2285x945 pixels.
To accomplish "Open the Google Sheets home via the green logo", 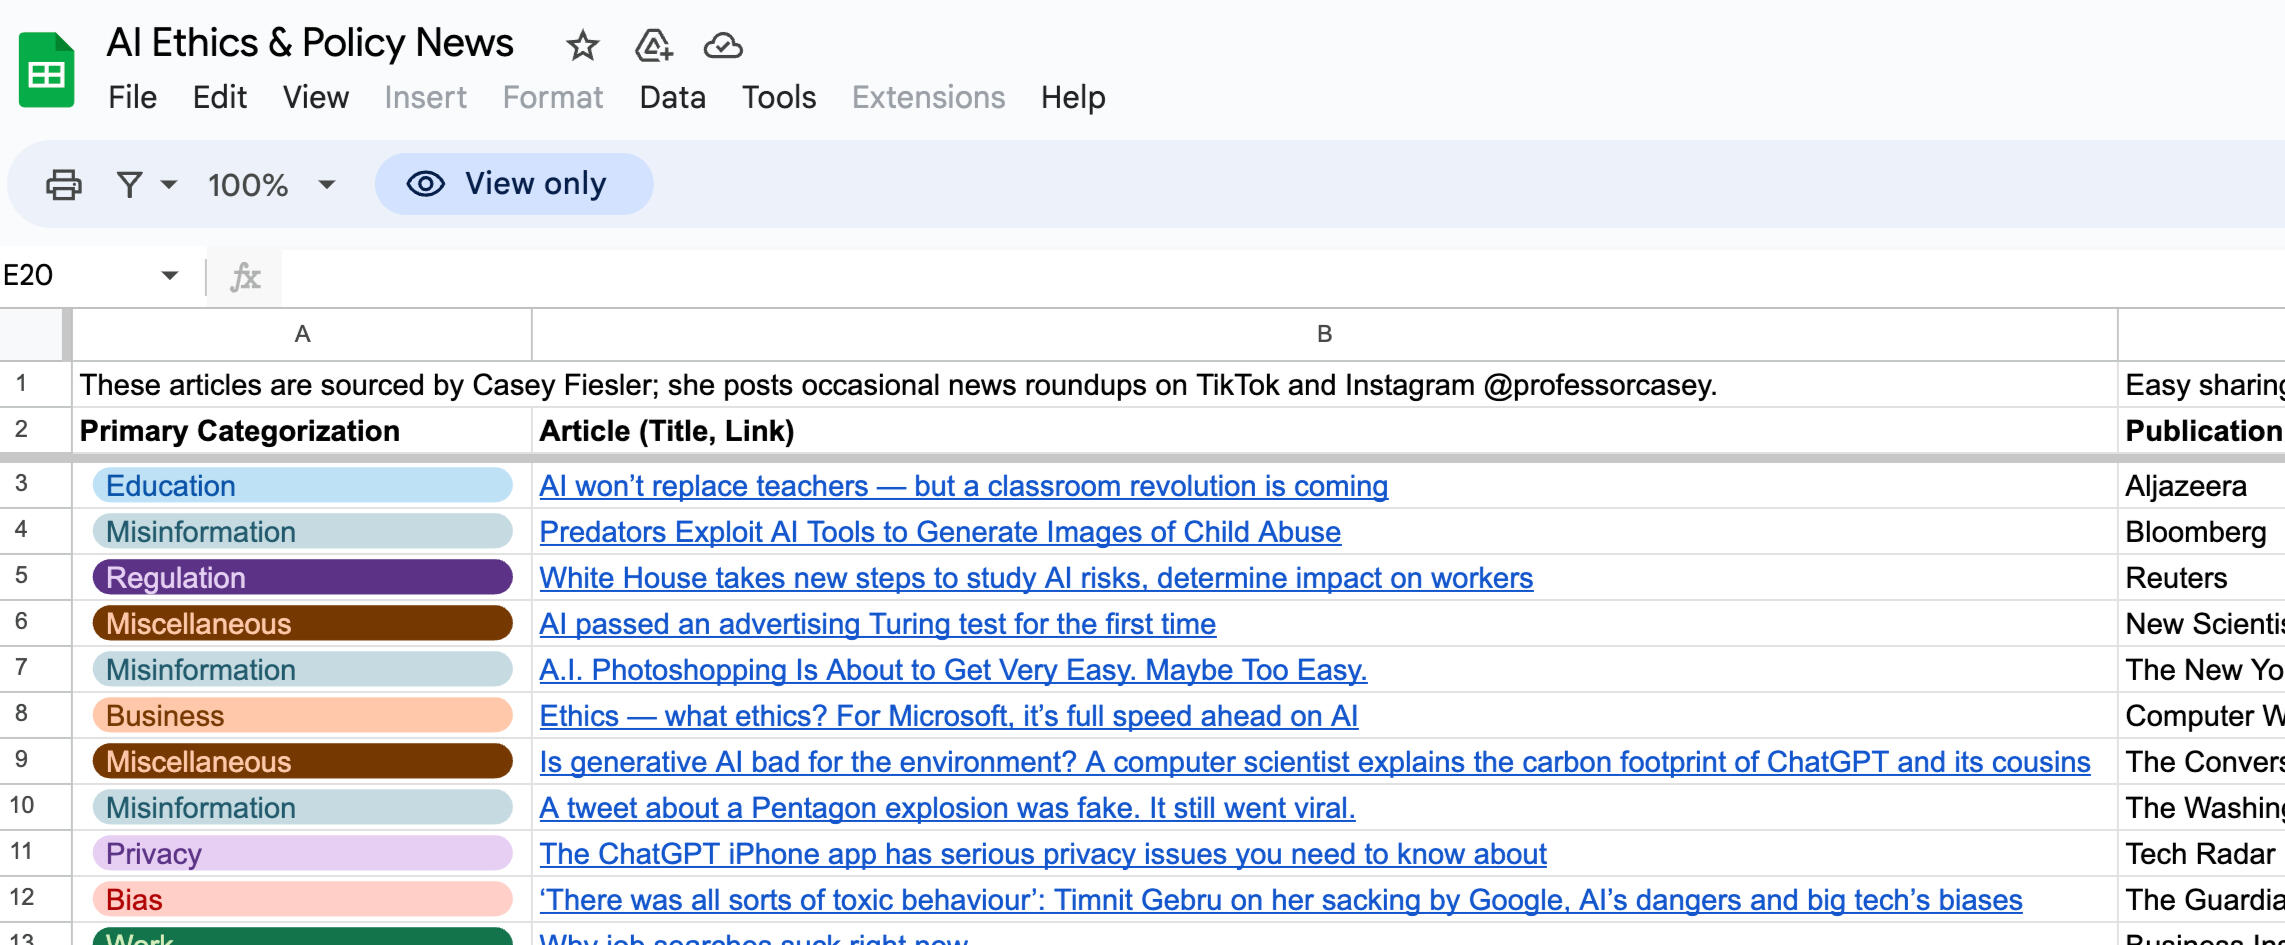I will (45, 70).
